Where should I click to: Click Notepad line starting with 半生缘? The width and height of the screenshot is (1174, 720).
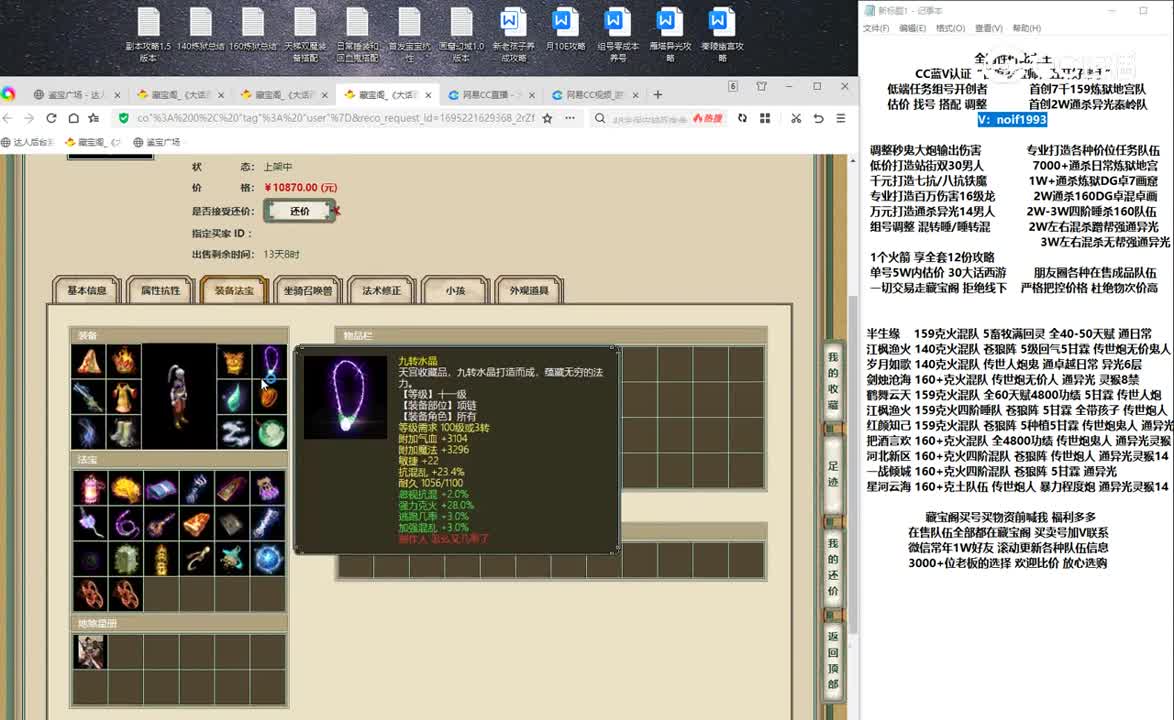click(x=1009, y=333)
